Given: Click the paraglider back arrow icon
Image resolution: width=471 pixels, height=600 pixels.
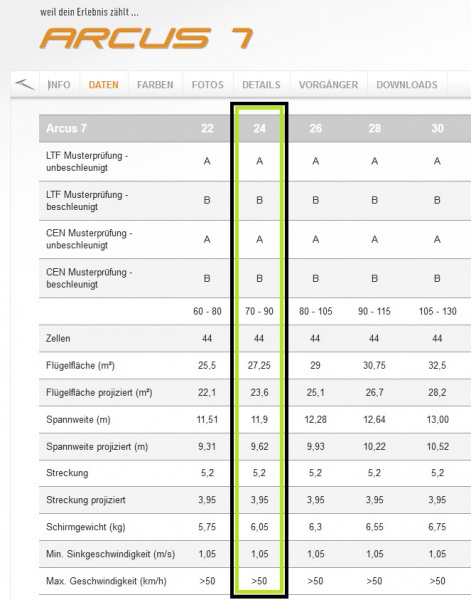Looking at the screenshot, I should pyautogui.click(x=25, y=84).
